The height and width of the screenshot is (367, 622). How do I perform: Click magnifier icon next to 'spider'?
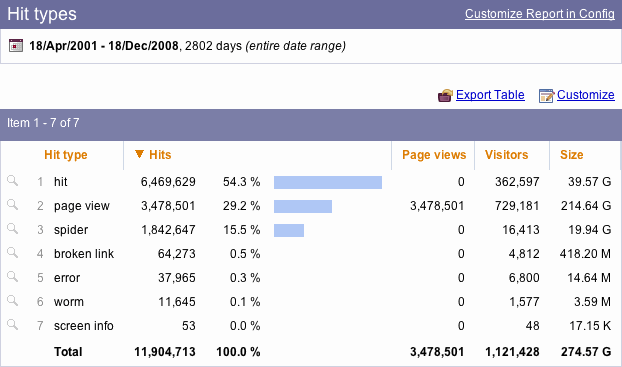[x=13, y=229]
